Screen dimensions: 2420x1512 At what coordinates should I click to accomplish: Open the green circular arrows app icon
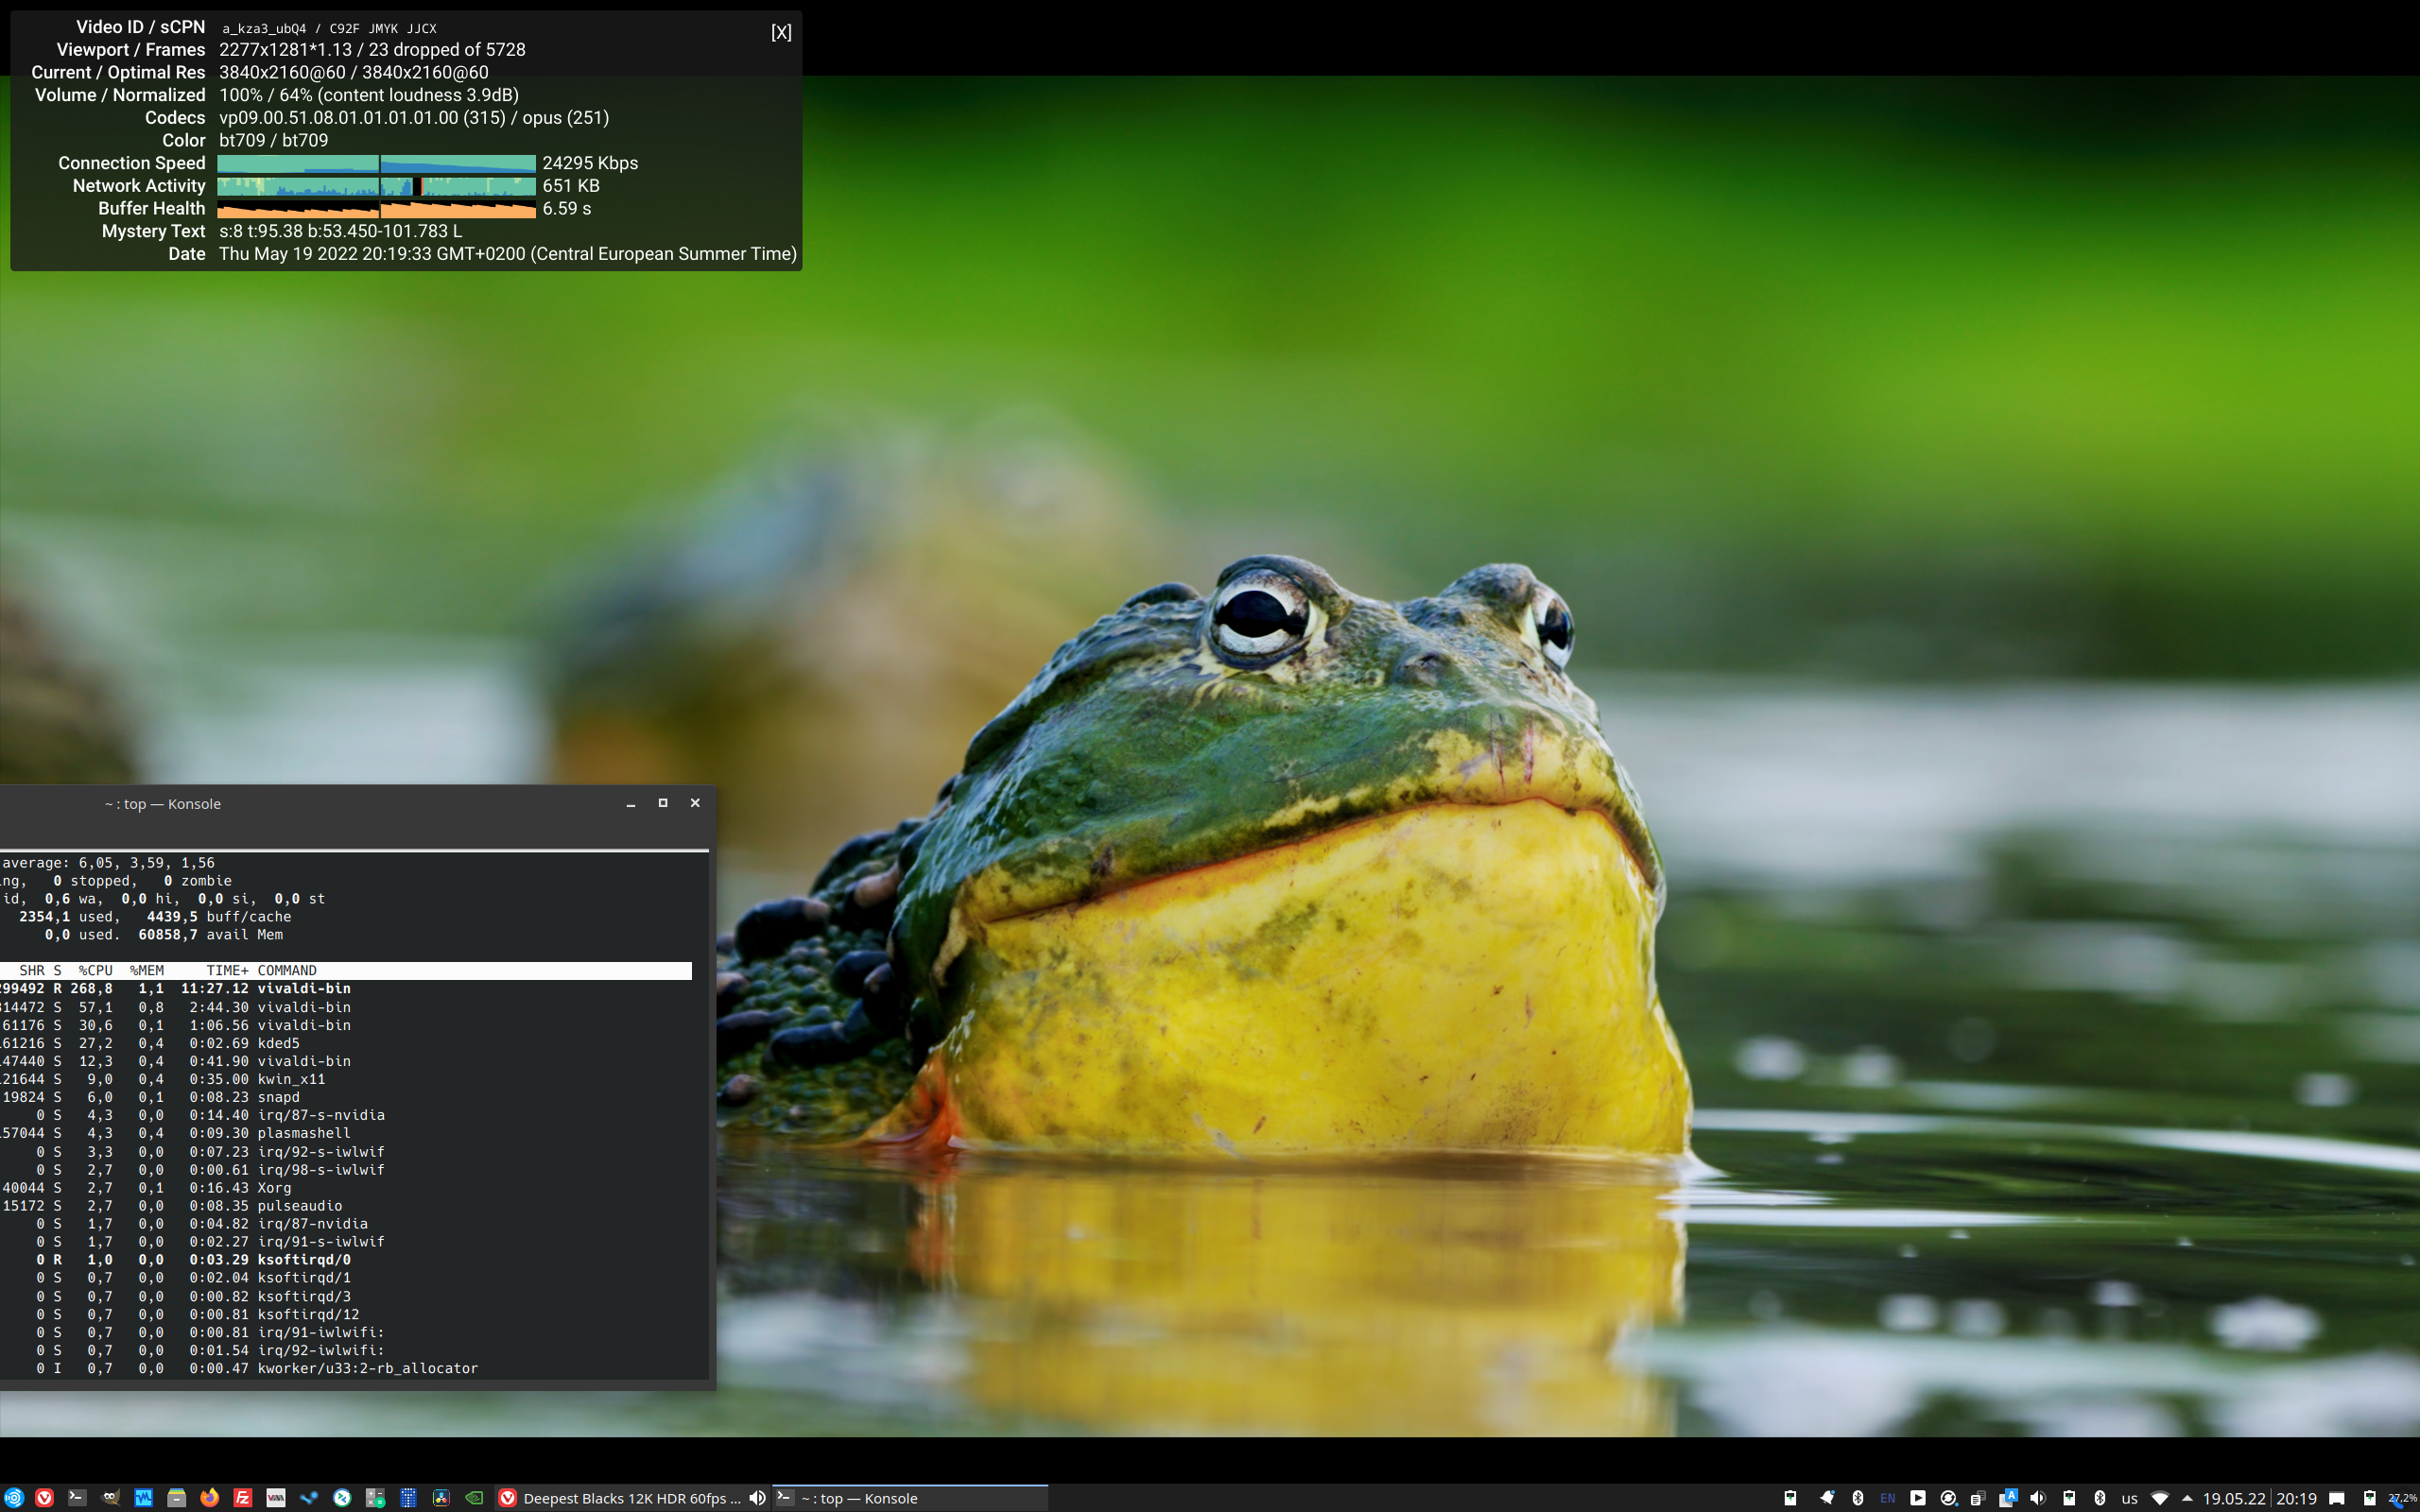click(x=342, y=1497)
